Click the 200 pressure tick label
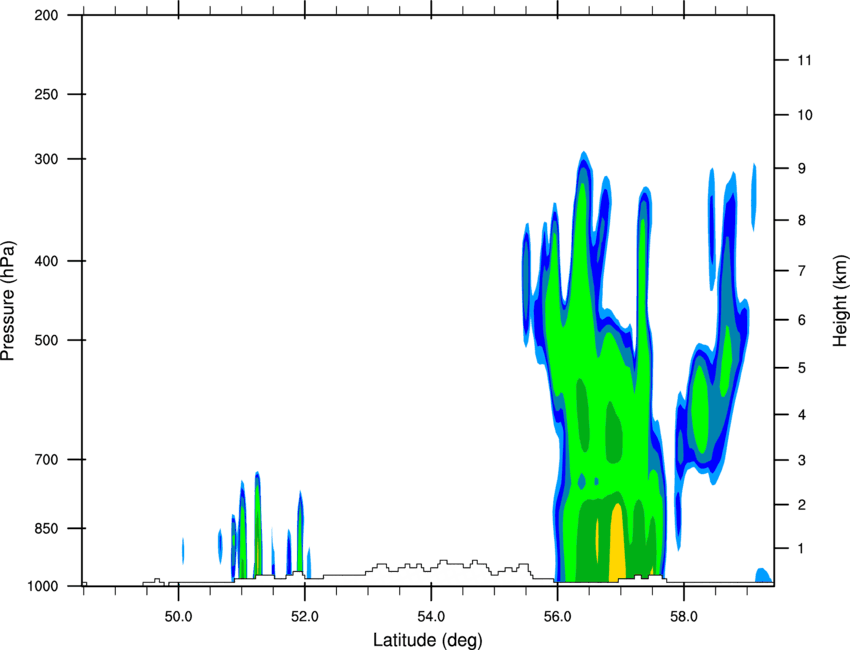Viewport: 850px width, 650px height. pos(47,16)
